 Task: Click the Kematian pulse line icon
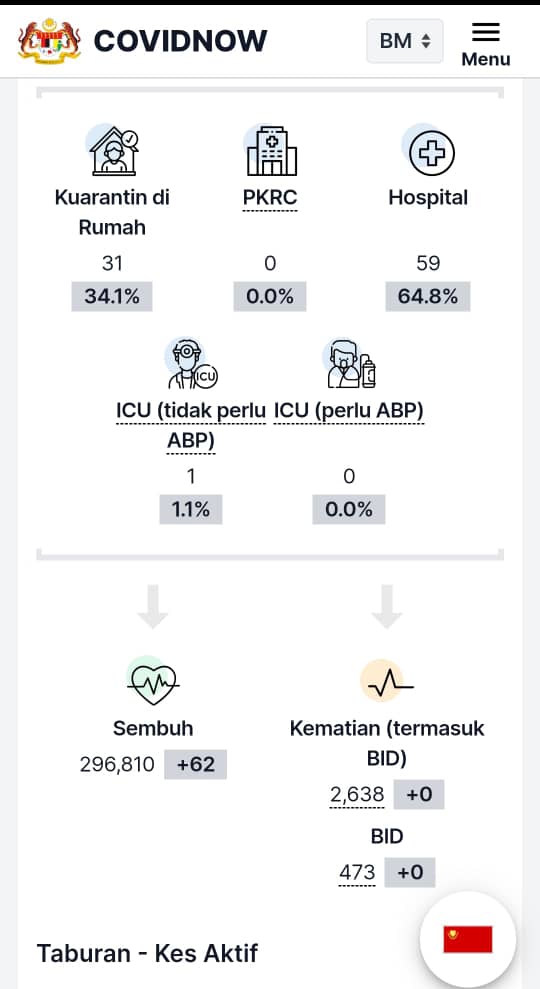(387, 681)
